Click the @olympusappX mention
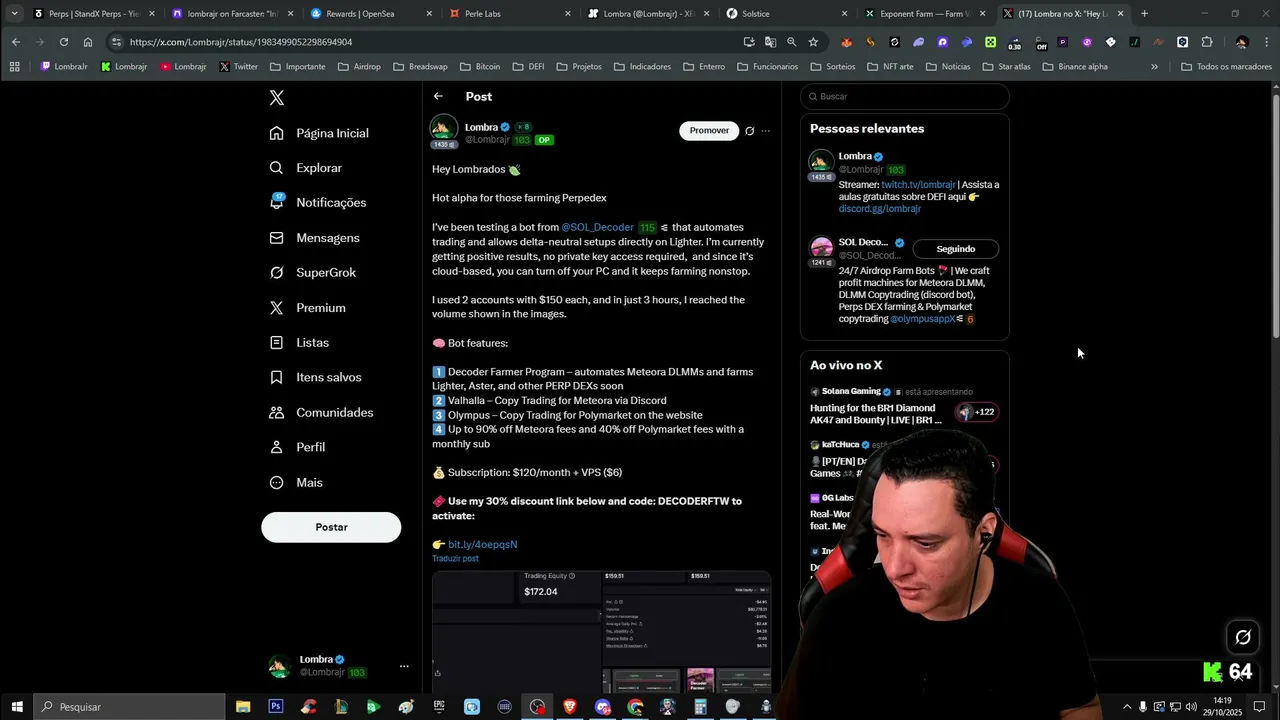Screen dimensions: 1280x720 (x=922, y=319)
